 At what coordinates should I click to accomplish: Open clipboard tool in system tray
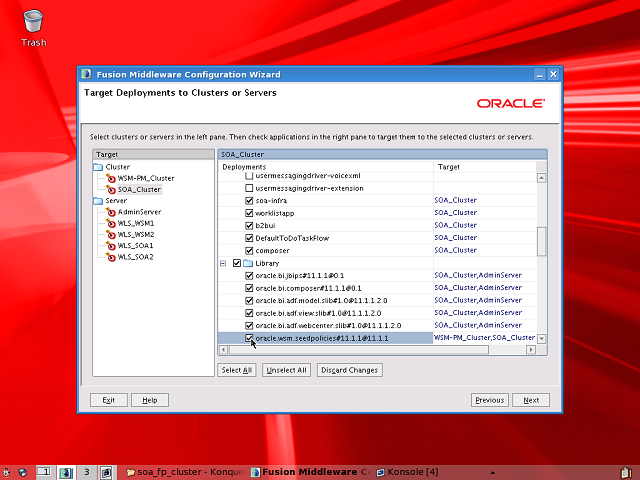click(x=626, y=473)
